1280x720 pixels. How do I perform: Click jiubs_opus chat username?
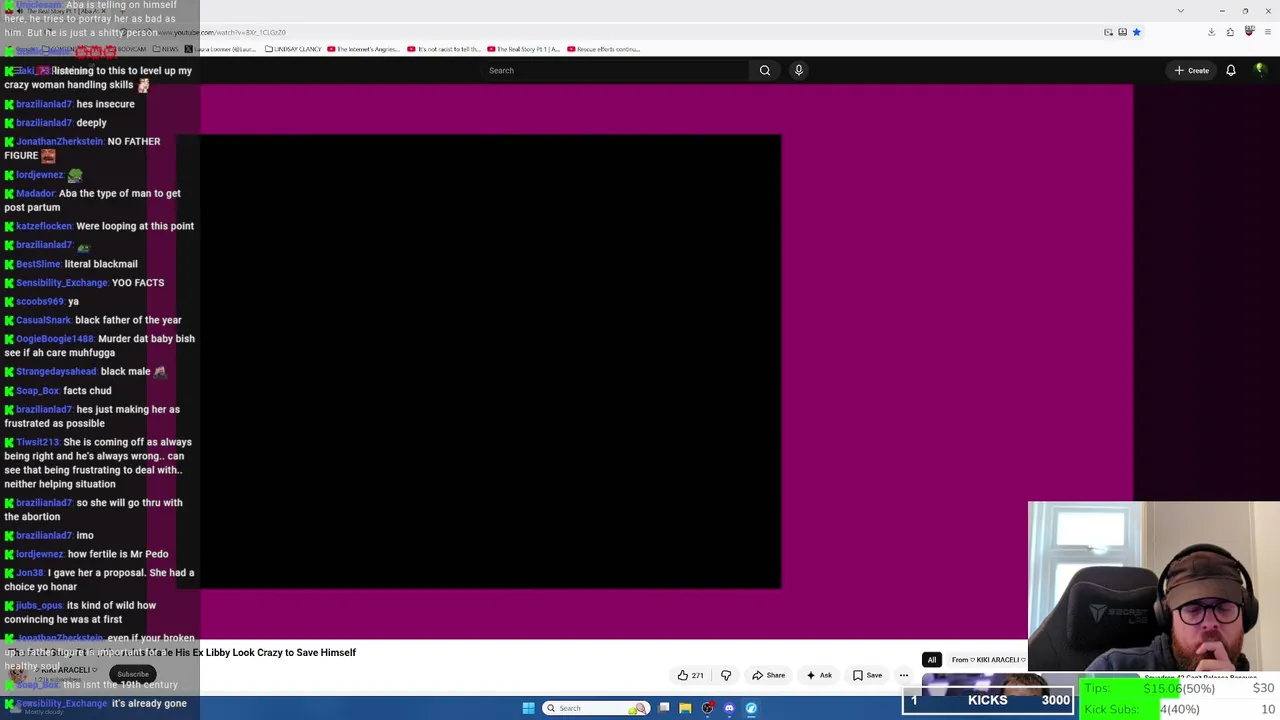click(x=39, y=606)
